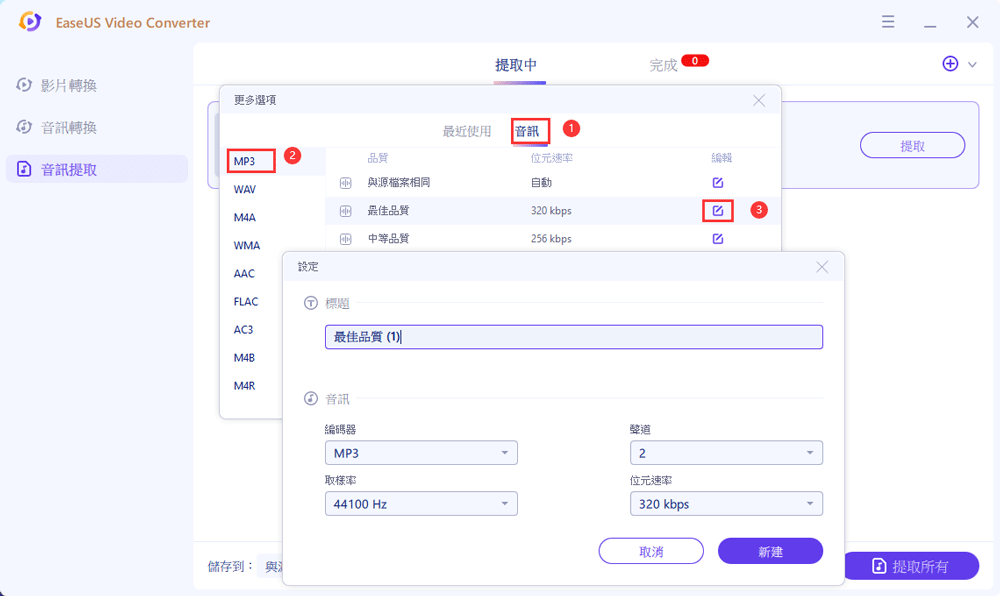Expand the 位元速率 320 kbps dropdown
This screenshot has width=1000, height=596.
pyautogui.click(x=726, y=504)
